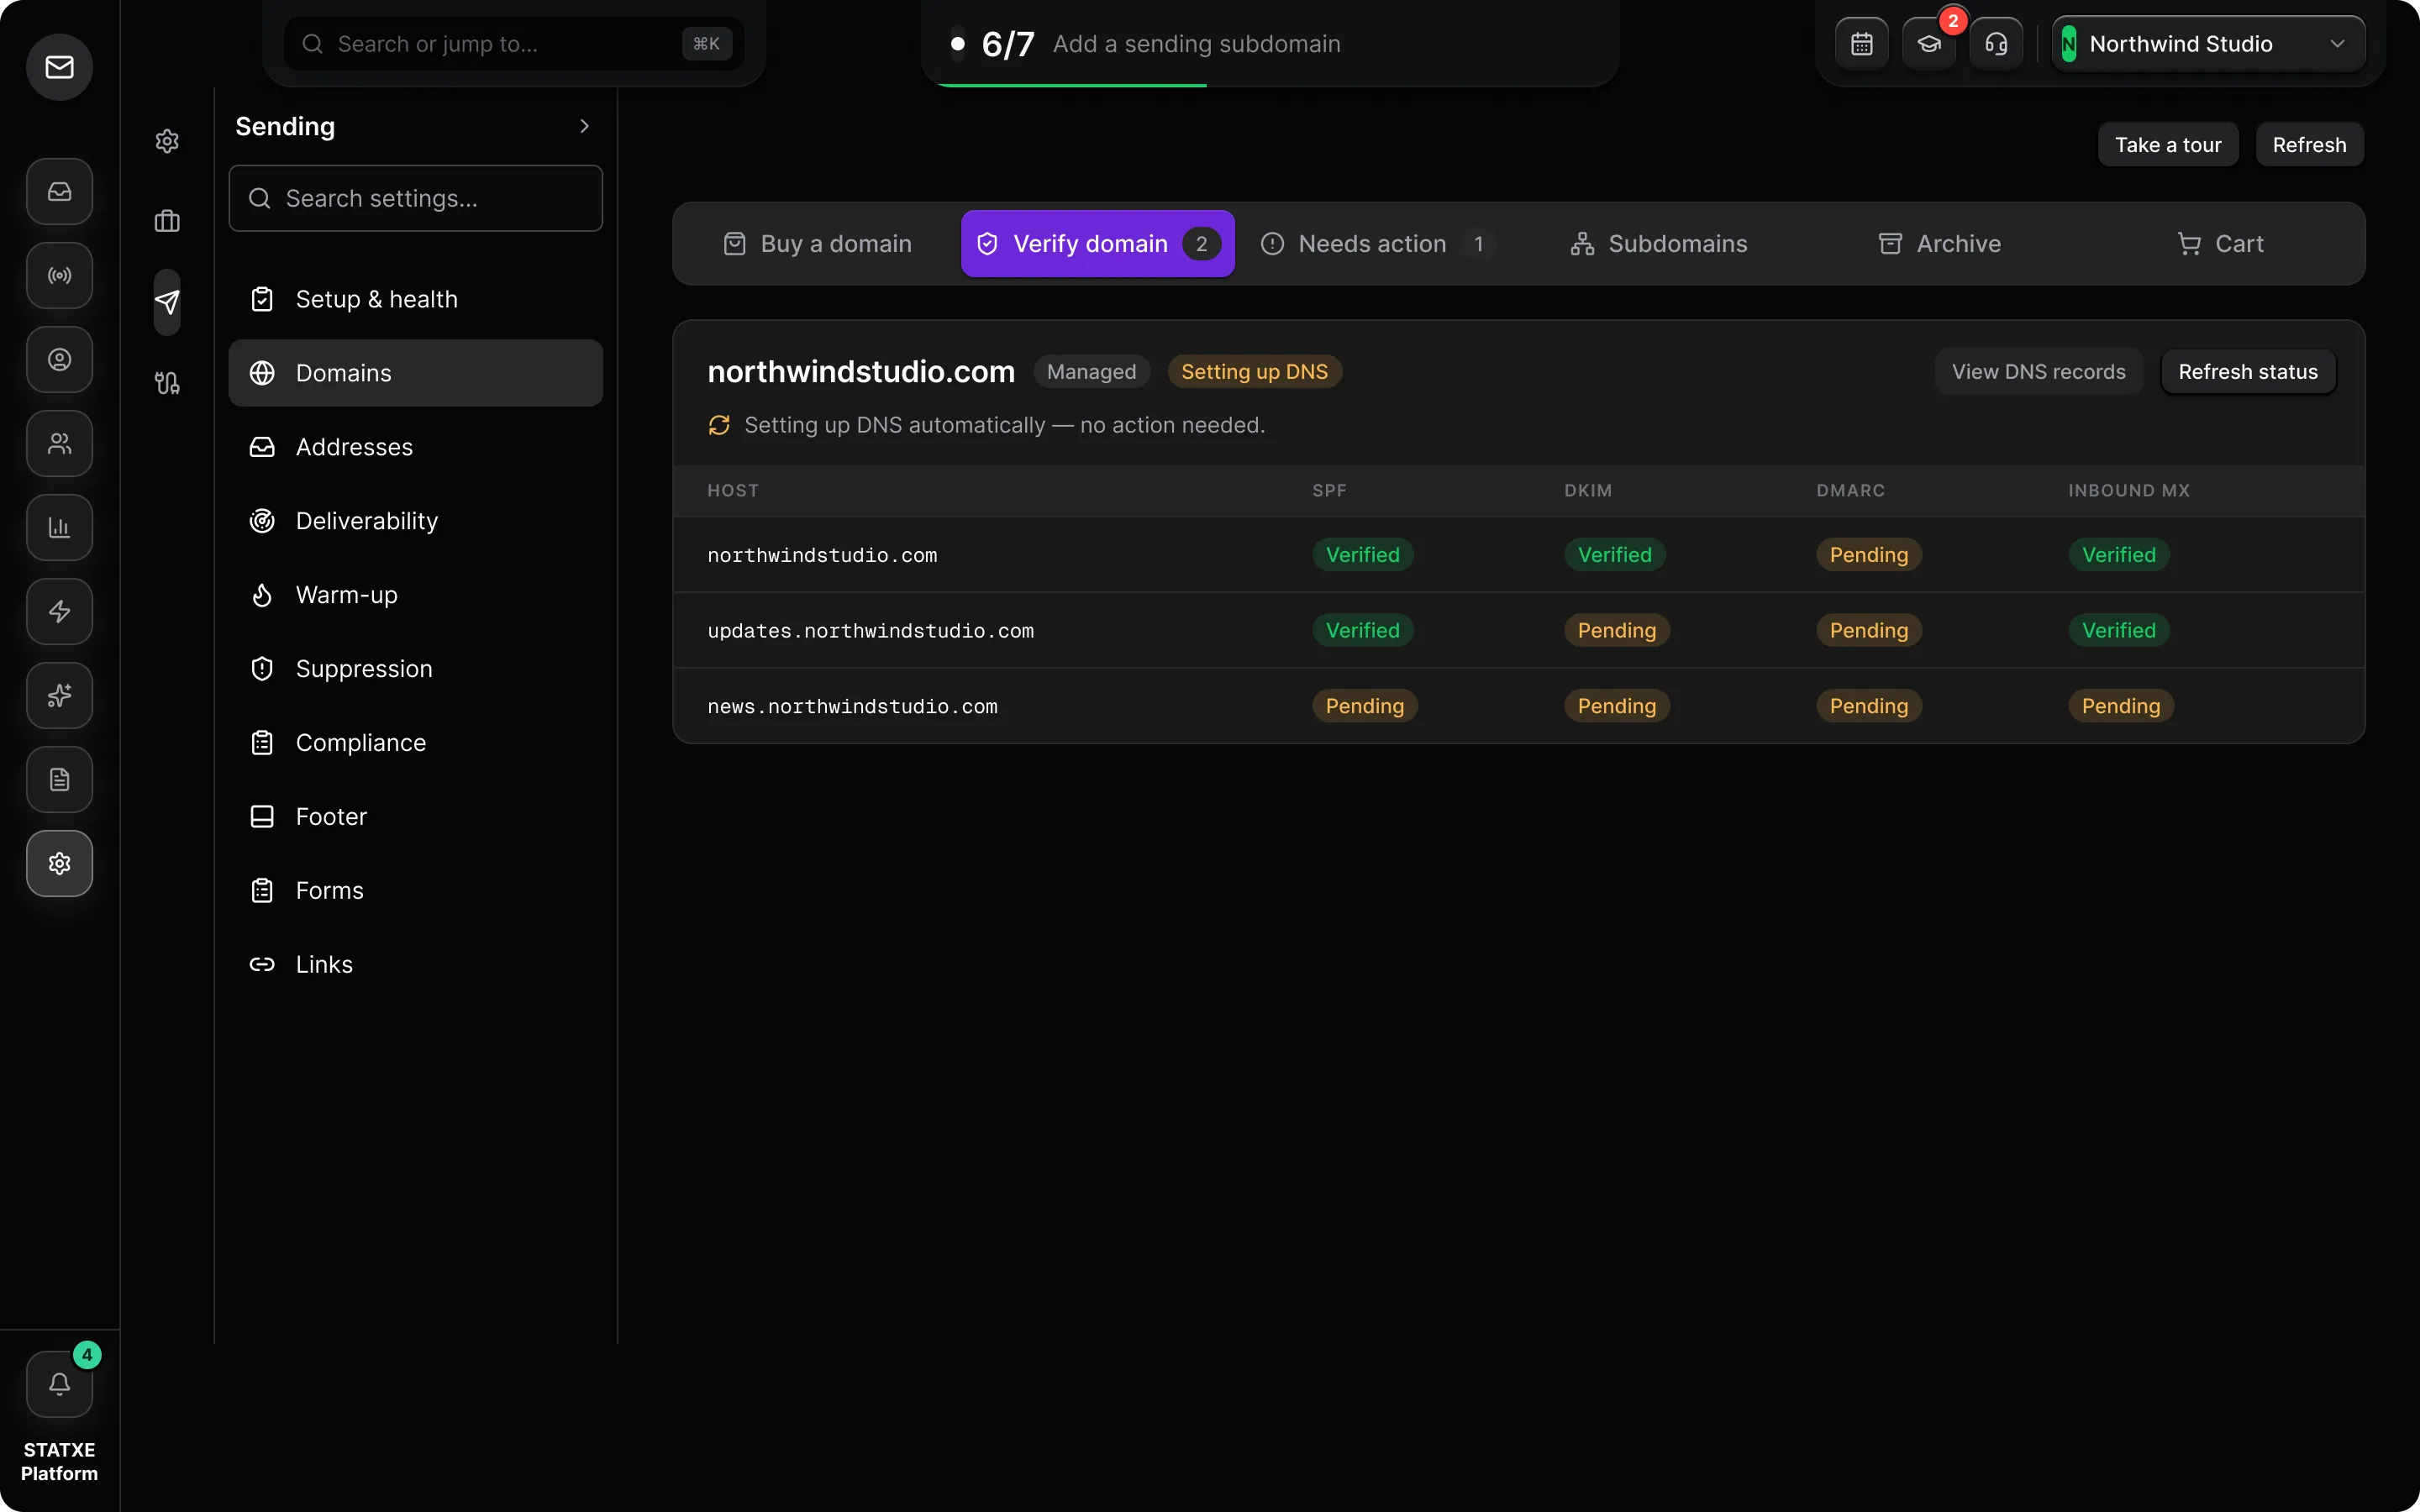The width and height of the screenshot is (2420, 1512).
Task: Open the active settings gear in left rail
Action: coord(59,863)
